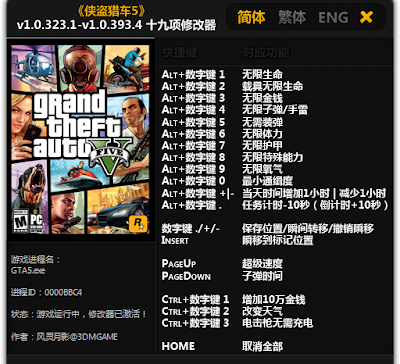Click the PageUp hotkey label
This screenshot has height=364, width=400.
click(x=179, y=264)
